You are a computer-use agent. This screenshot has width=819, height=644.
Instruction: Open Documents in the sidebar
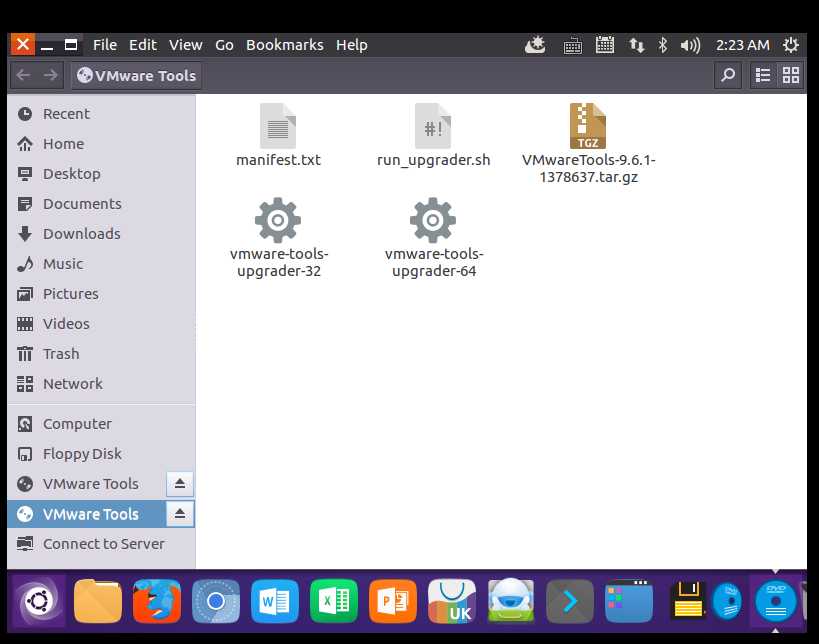[x=101, y=204]
